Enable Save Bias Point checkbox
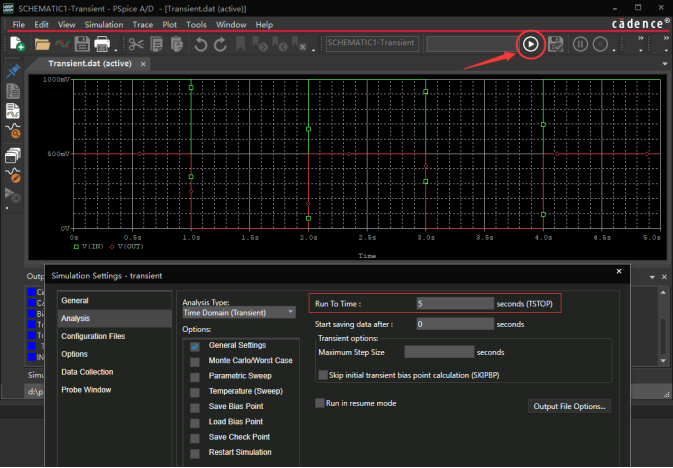673x468 pixels. pyautogui.click(x=195, y=407)
